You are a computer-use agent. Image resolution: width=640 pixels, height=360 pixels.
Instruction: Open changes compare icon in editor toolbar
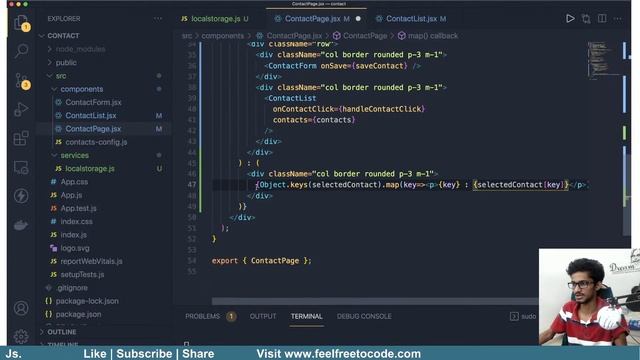(x=586, y=19)
